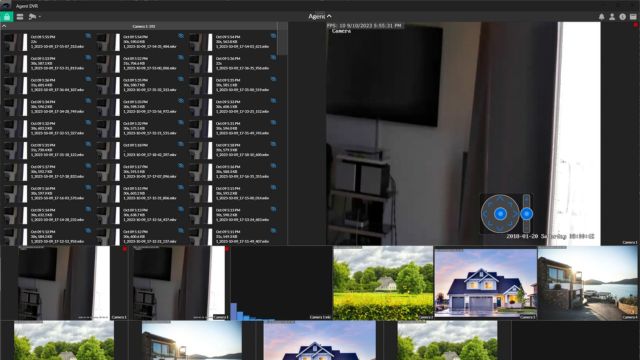Click blue icon on third recording in second row
This screenshot has height=360, width=640.
click(273, 58)
